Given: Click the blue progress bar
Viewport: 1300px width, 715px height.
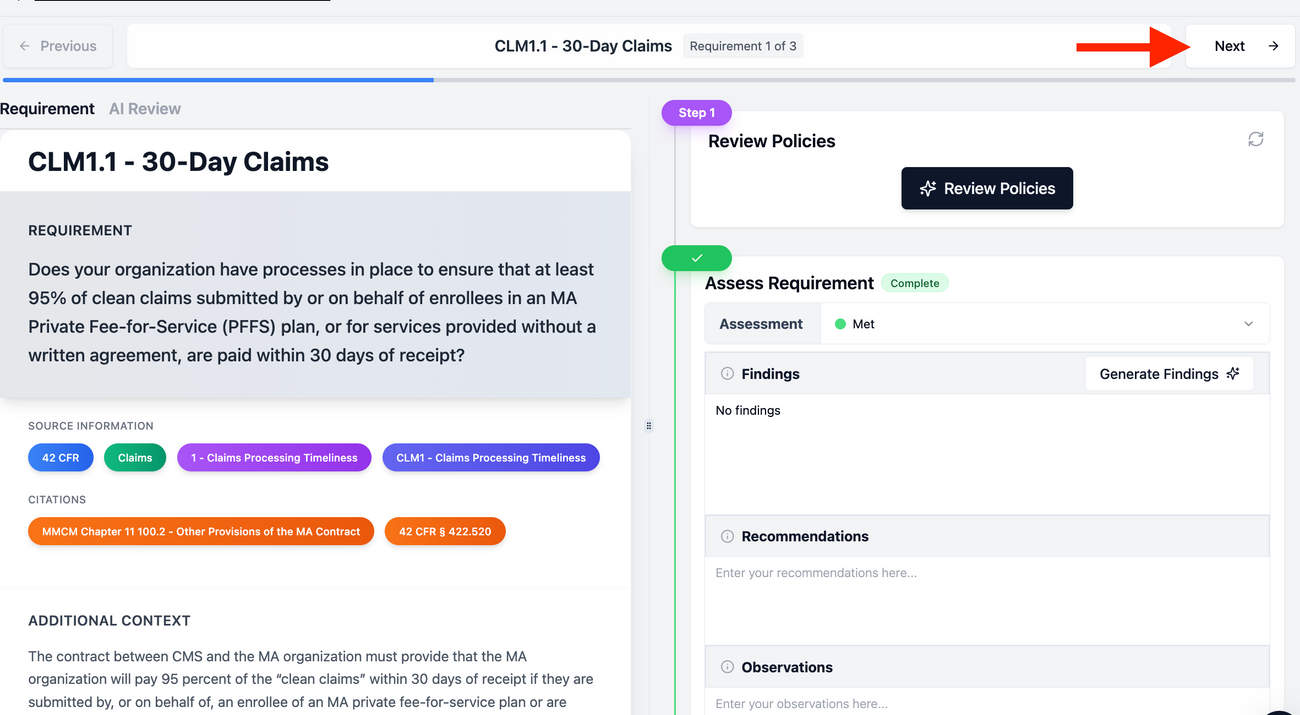Looking at the screenshot, I should click(x=218, y=80).
